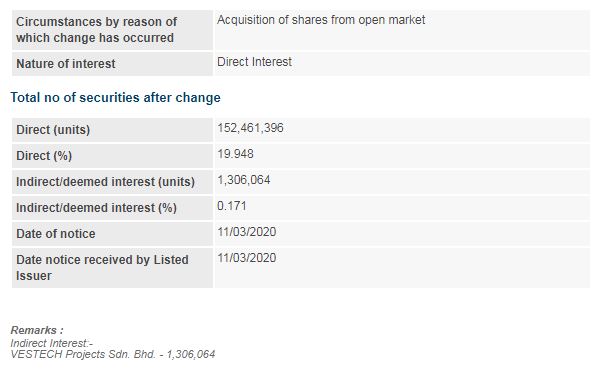This screenshot has height=371, width=598.
Task: Select 'Acquisition of shares from open market' text
Action: 321,20
